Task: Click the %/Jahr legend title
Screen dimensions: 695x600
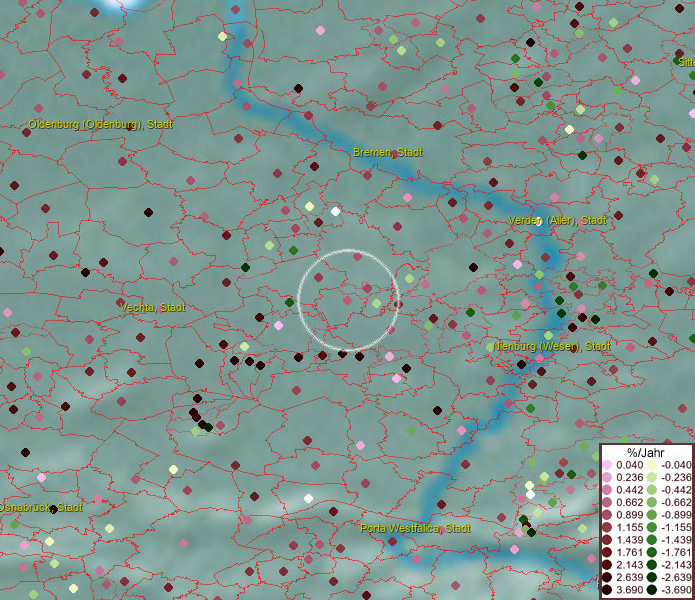Action: [x=646, y=452]
